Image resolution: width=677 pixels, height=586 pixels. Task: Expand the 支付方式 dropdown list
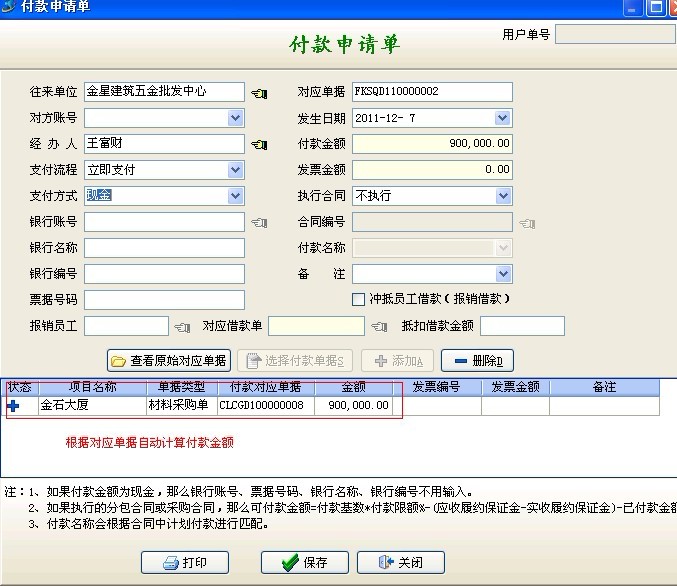(235, 196)
